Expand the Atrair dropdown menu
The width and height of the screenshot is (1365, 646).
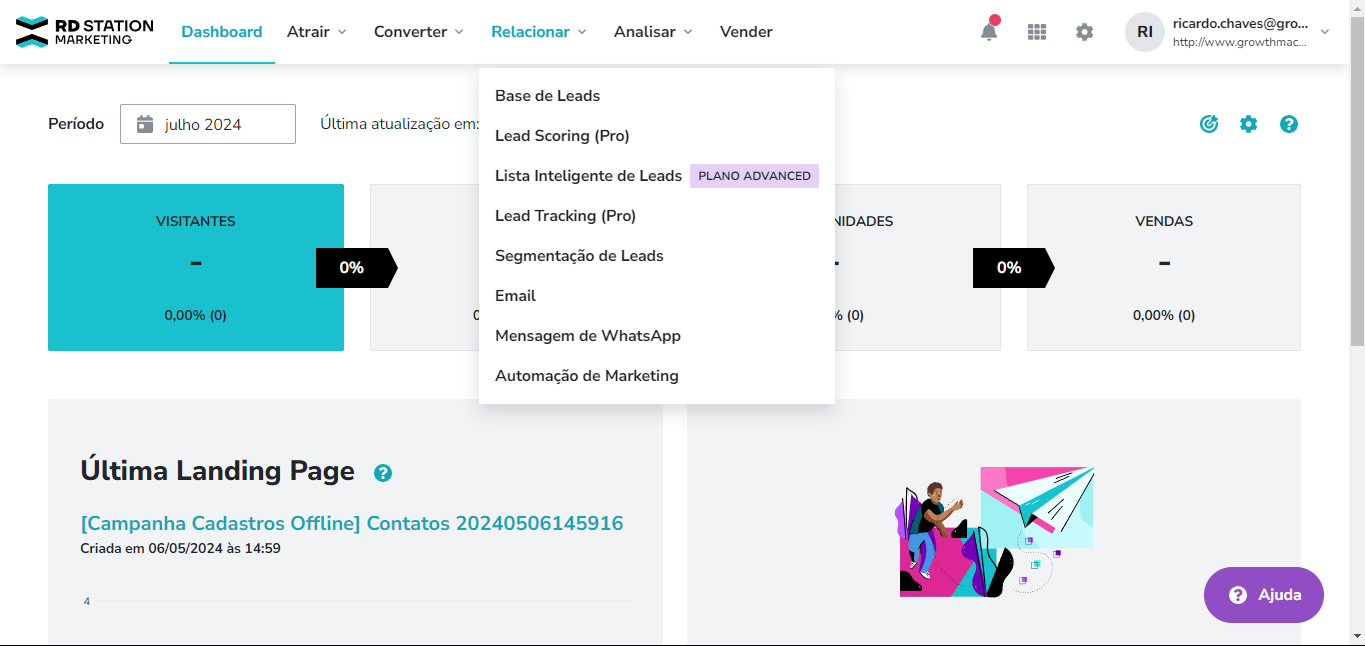point(317,32)
